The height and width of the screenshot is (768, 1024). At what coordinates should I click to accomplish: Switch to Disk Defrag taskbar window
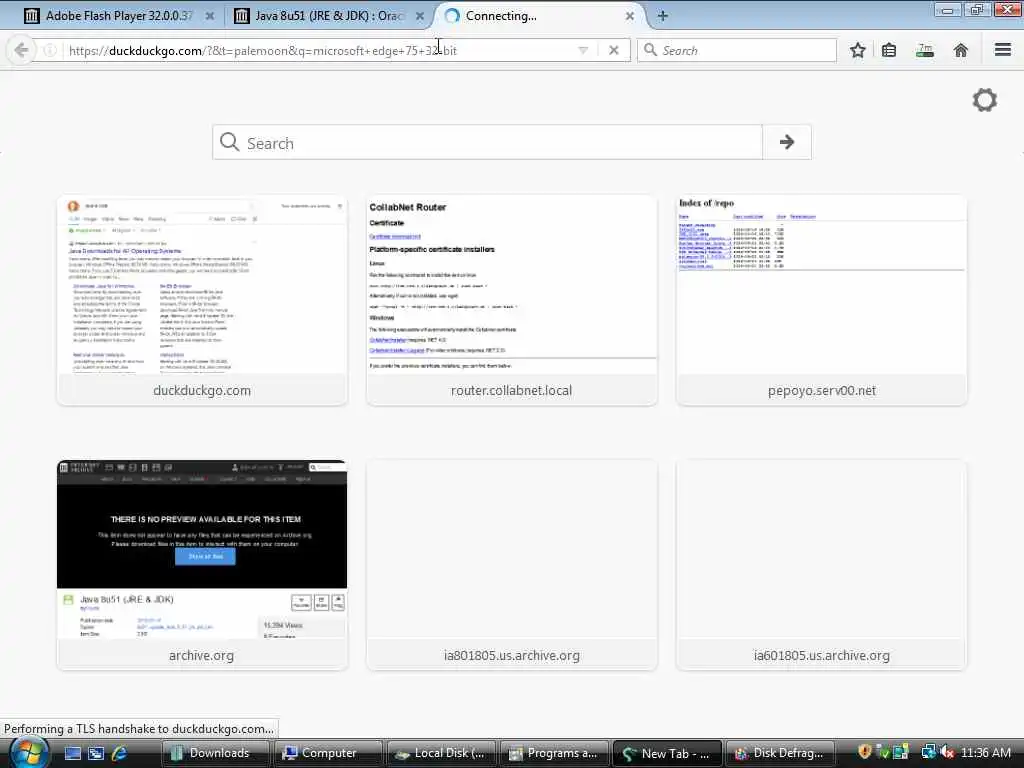tap(780, 753)
